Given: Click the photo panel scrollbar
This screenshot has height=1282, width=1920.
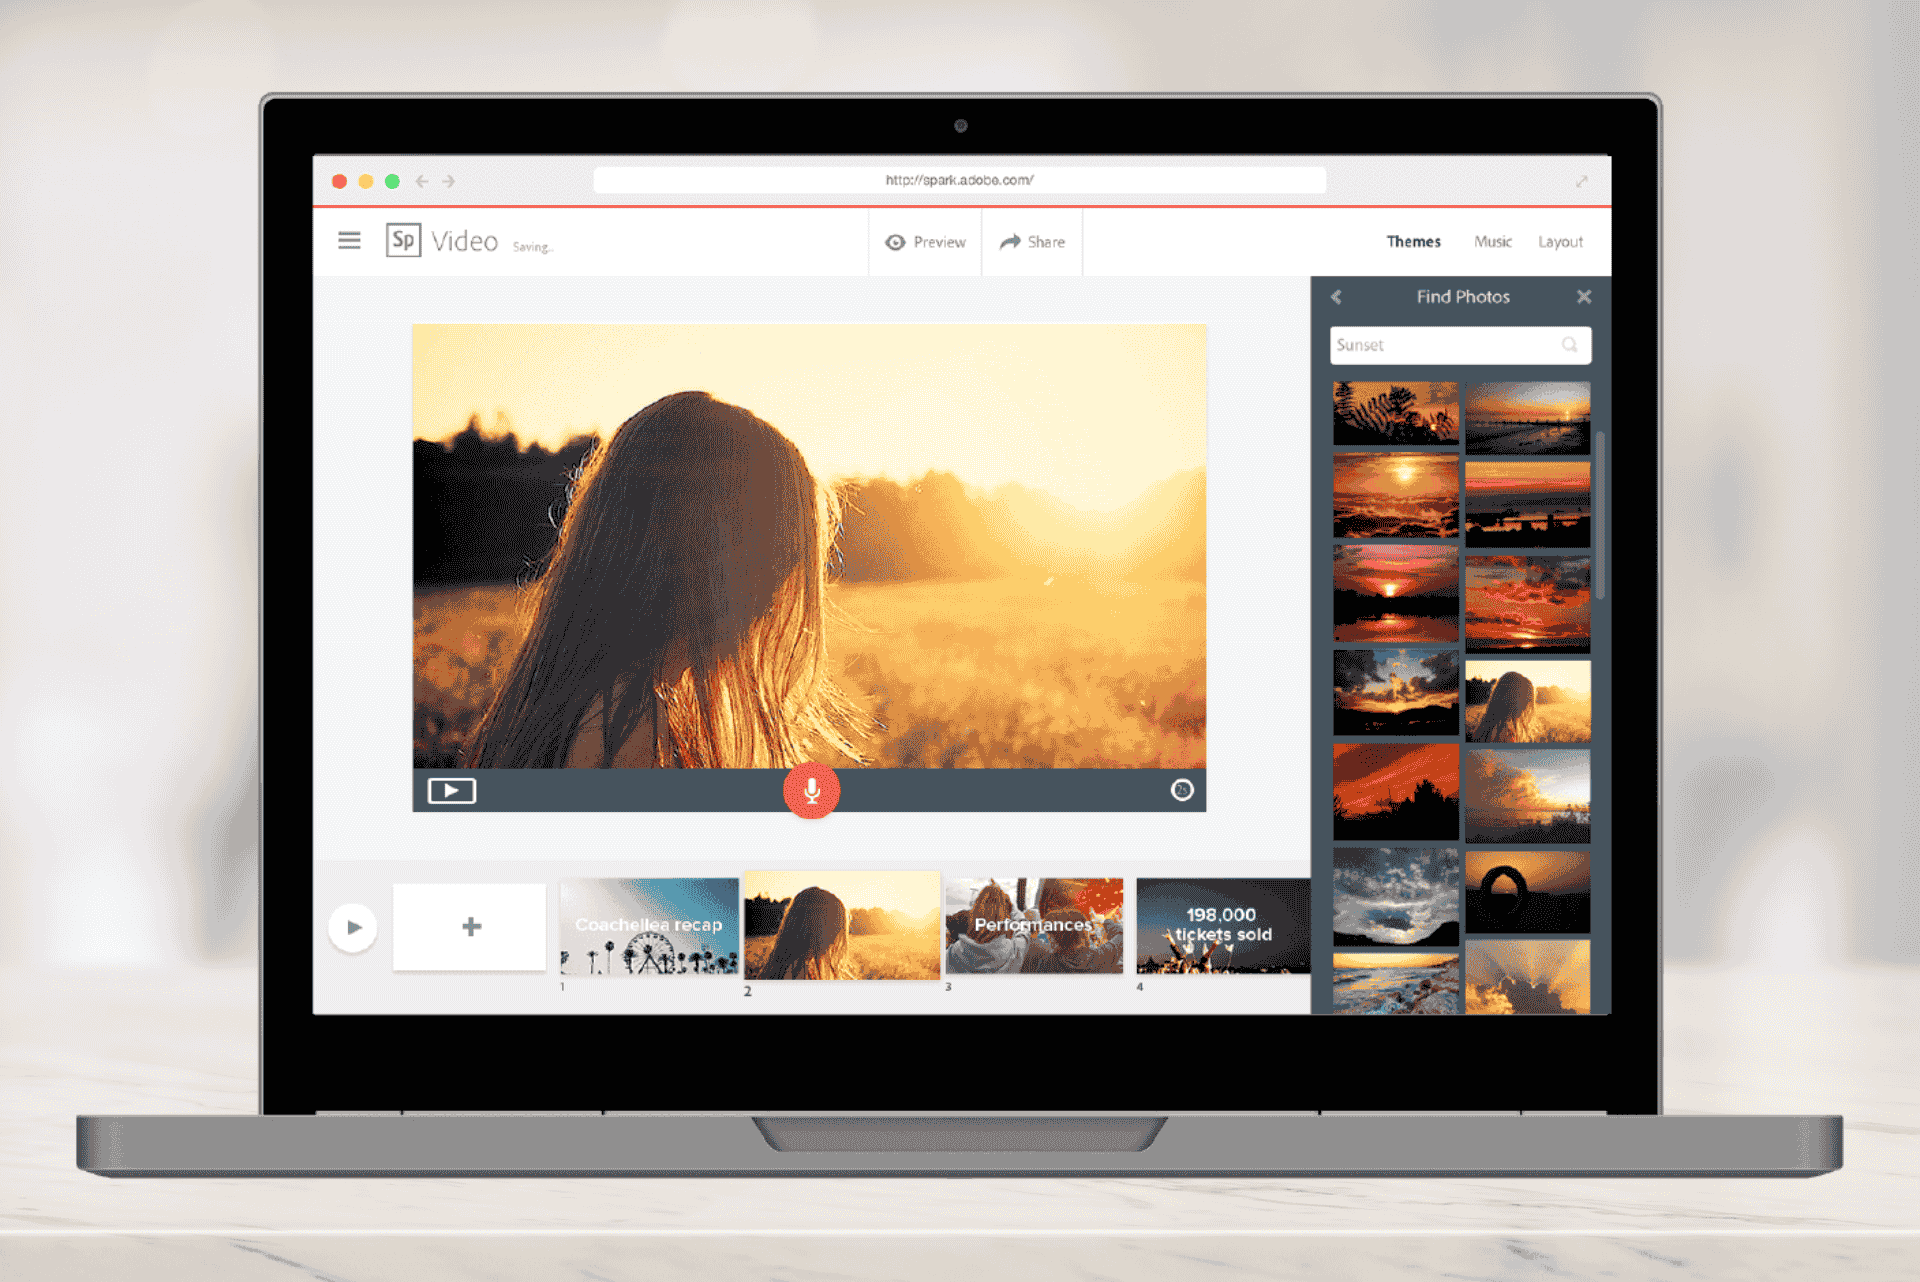Looking at the screenshot, I should [1600, 516].
